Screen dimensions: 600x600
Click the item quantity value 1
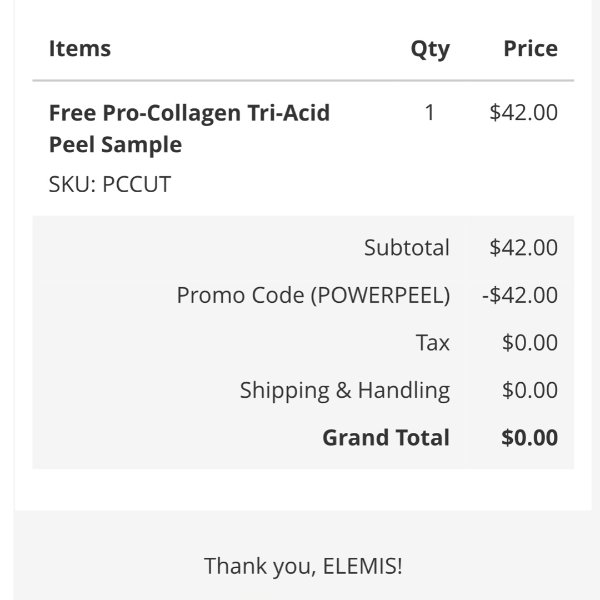pyautogui.click(x=430, y=112)
